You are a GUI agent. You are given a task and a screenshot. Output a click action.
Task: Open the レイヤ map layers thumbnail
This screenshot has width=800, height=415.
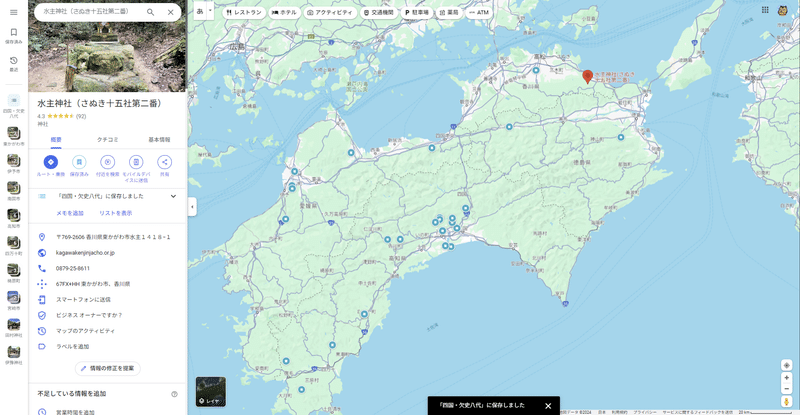pos(211,392)
